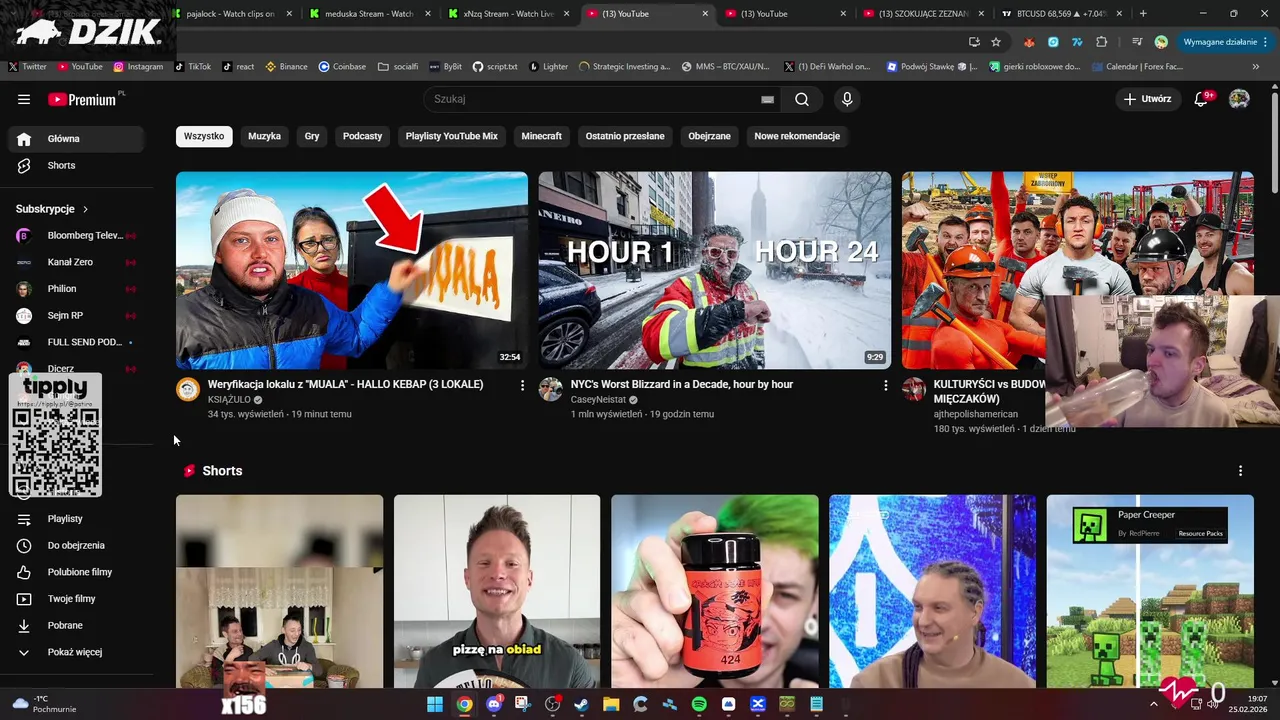Screen dimensions: 1280x720
Task: Switch to pajalock Watch clips tab
Action: (232, 14)
